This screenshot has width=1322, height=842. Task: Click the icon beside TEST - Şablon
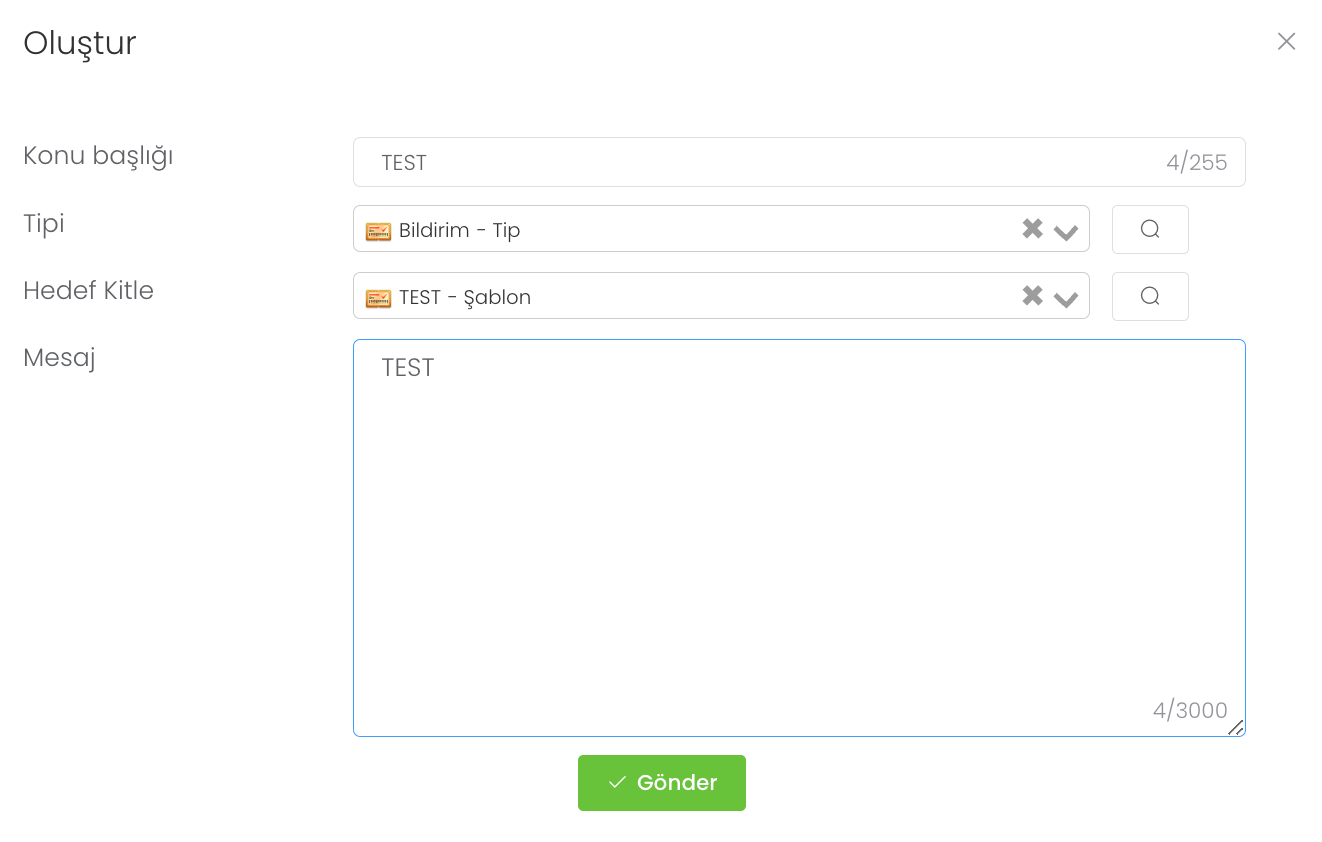pos(378,298)
